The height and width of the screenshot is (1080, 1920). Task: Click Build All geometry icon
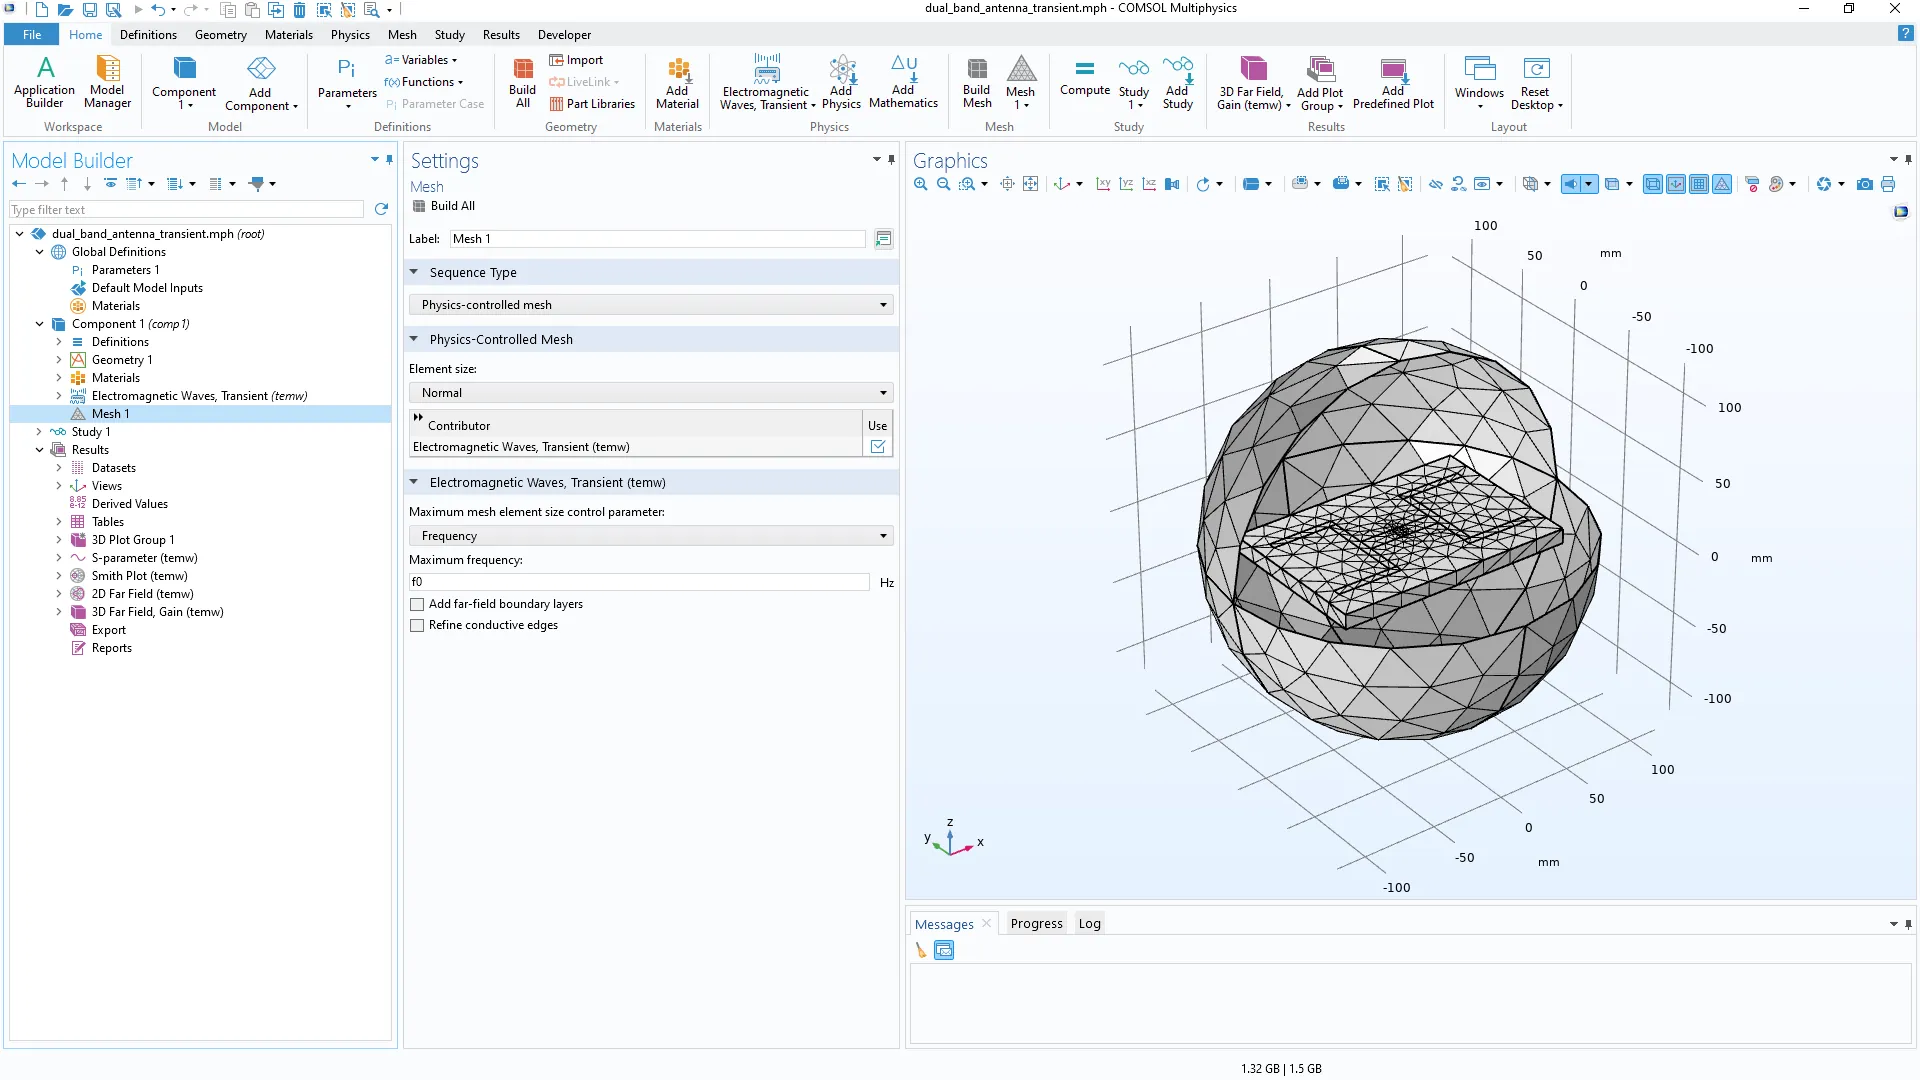click(x=522, y=82)
